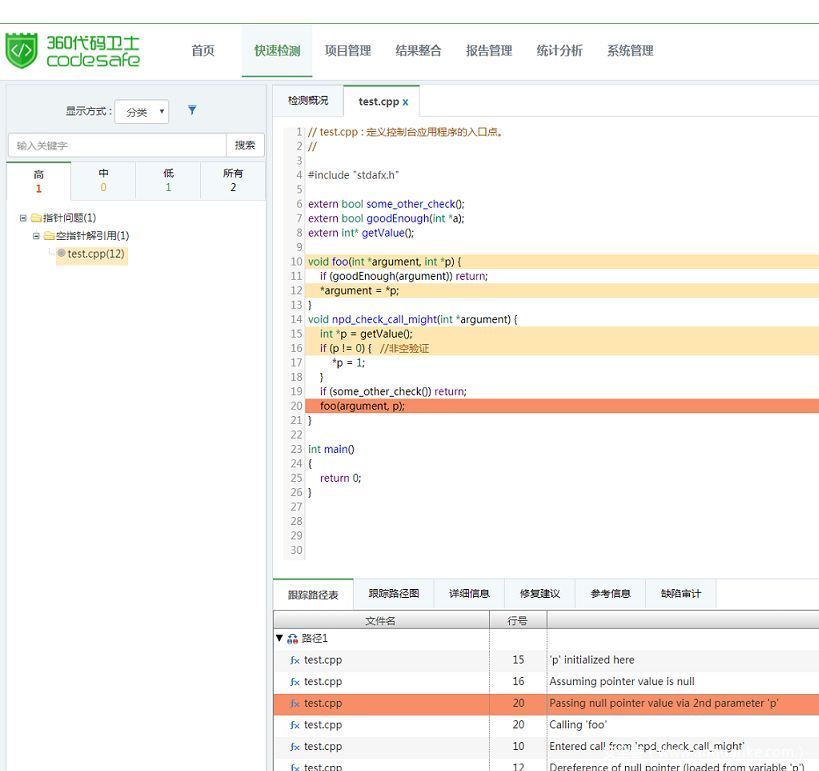Open the 显示方式 分类 dropdown
The width and height of the screenshot is (819, 771).
click(x=142, y=112)
